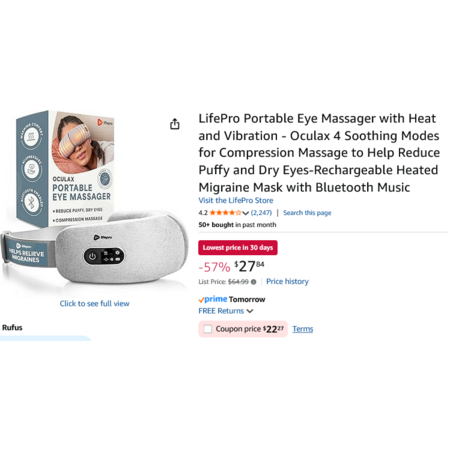Click the Oculax product box image
This screenshot has width=450, height=450.
point(65,168)
